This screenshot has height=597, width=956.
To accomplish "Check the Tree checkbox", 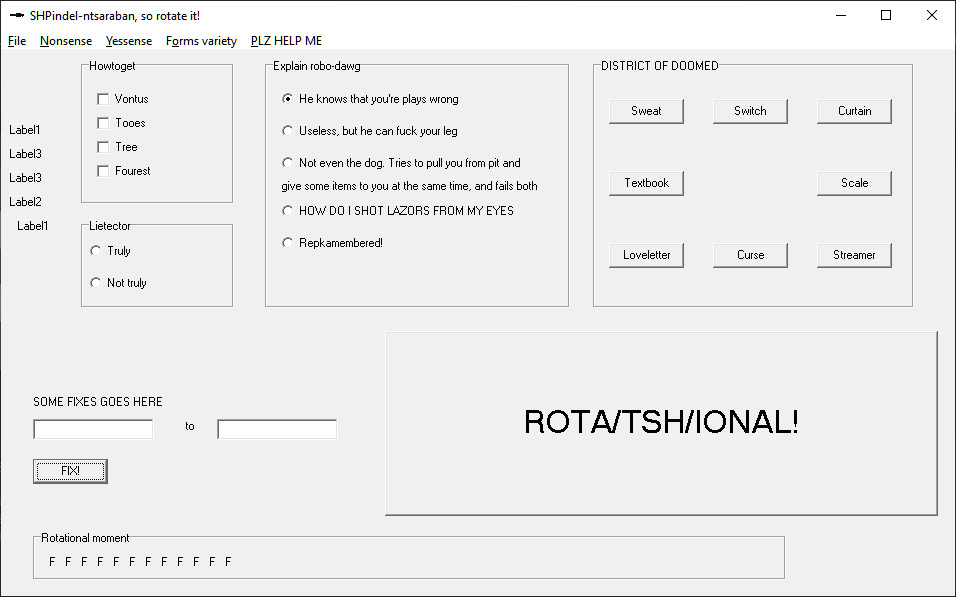I will point(102,147).
